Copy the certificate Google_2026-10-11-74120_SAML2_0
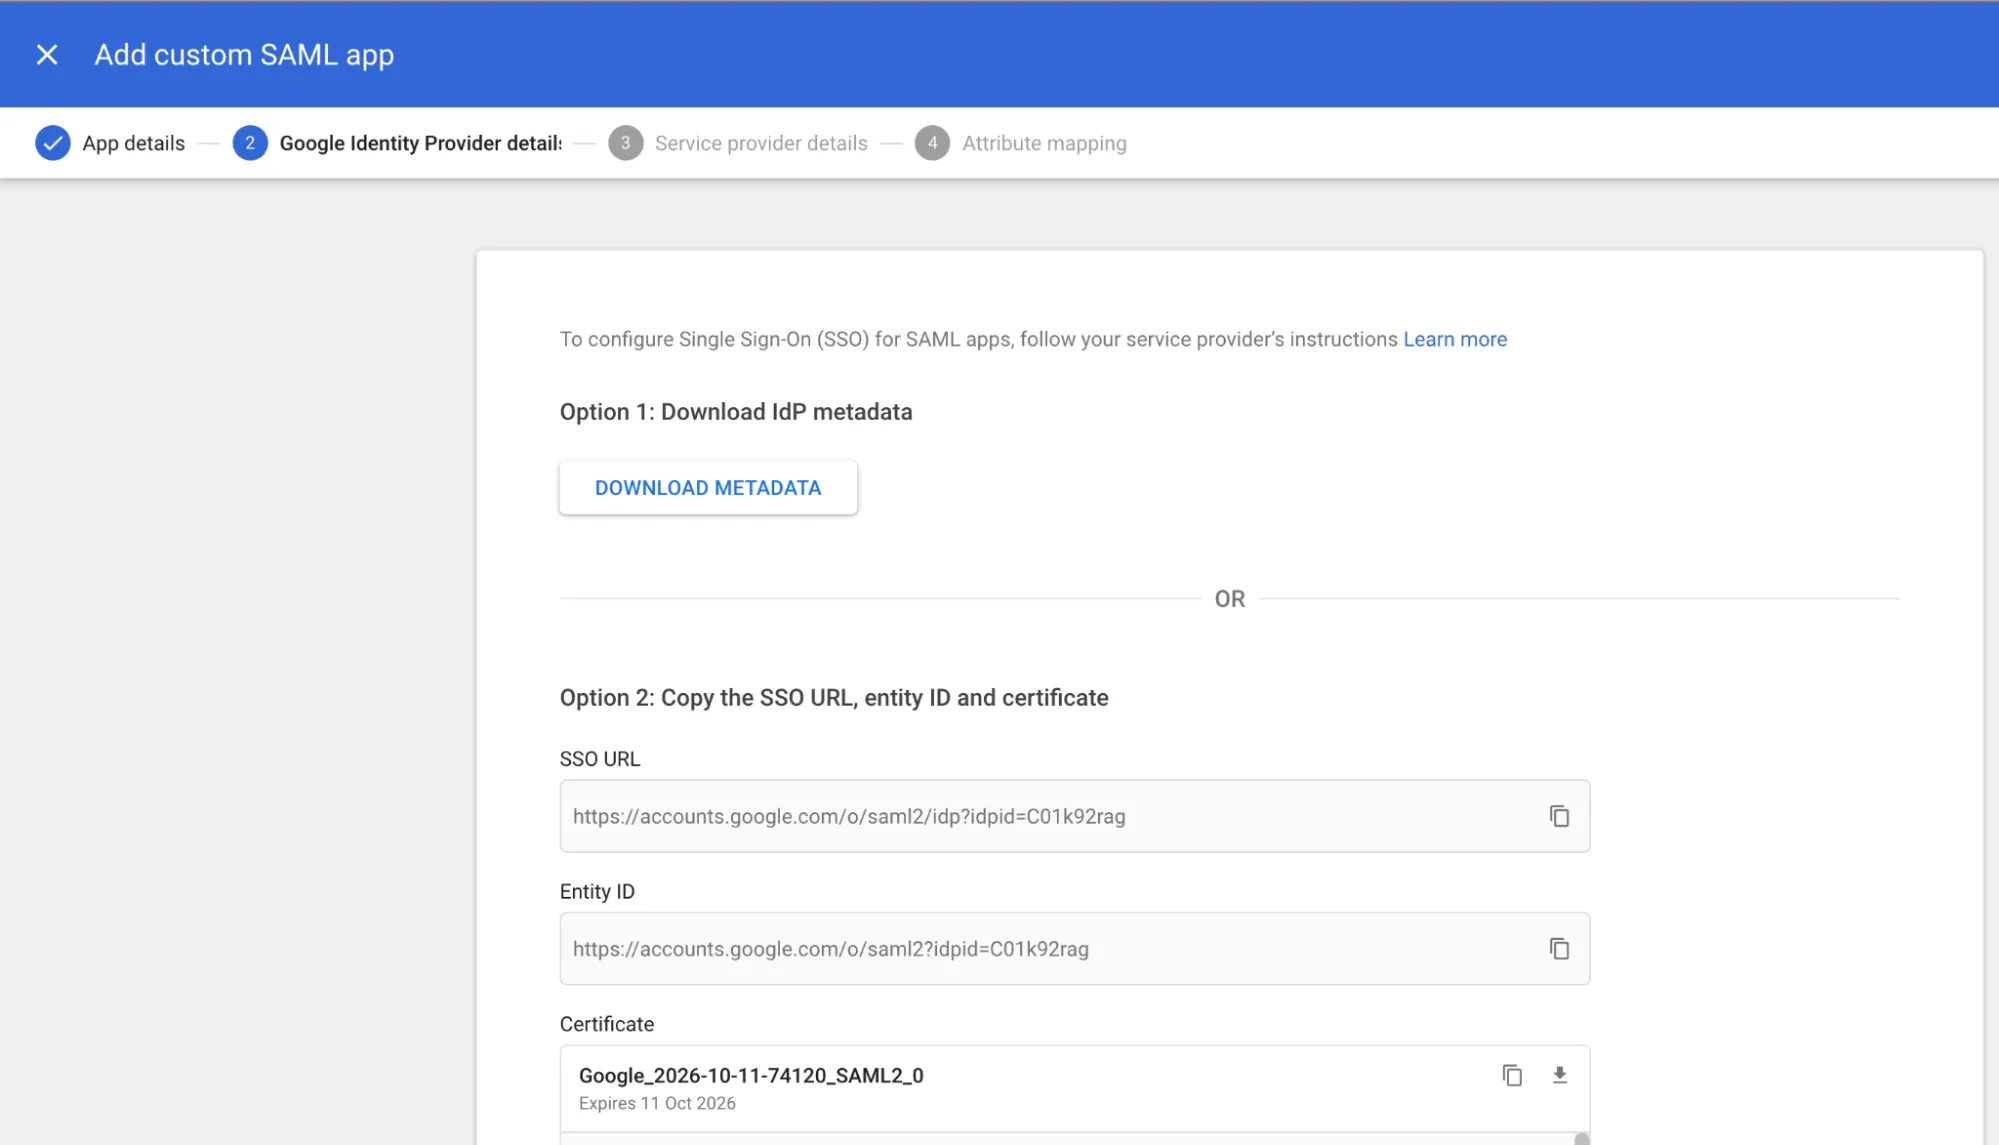This screenshot has width=1999, height=1145. click(1512, 1075)
